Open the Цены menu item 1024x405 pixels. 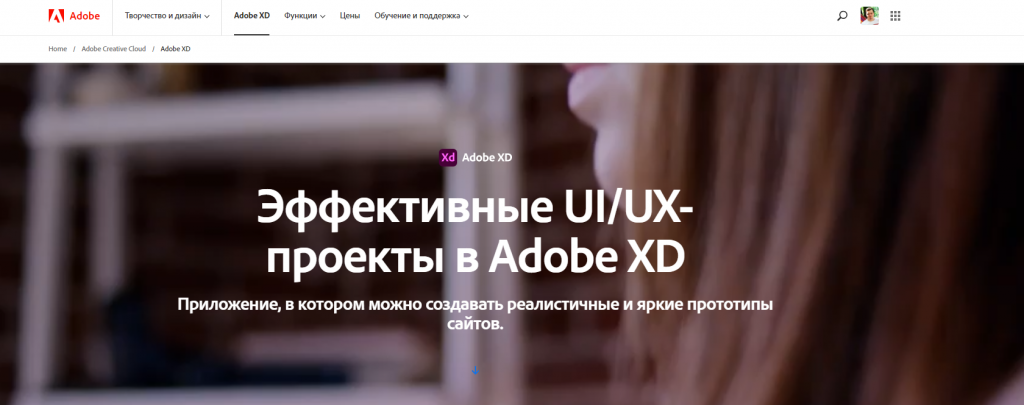point(349,16)
